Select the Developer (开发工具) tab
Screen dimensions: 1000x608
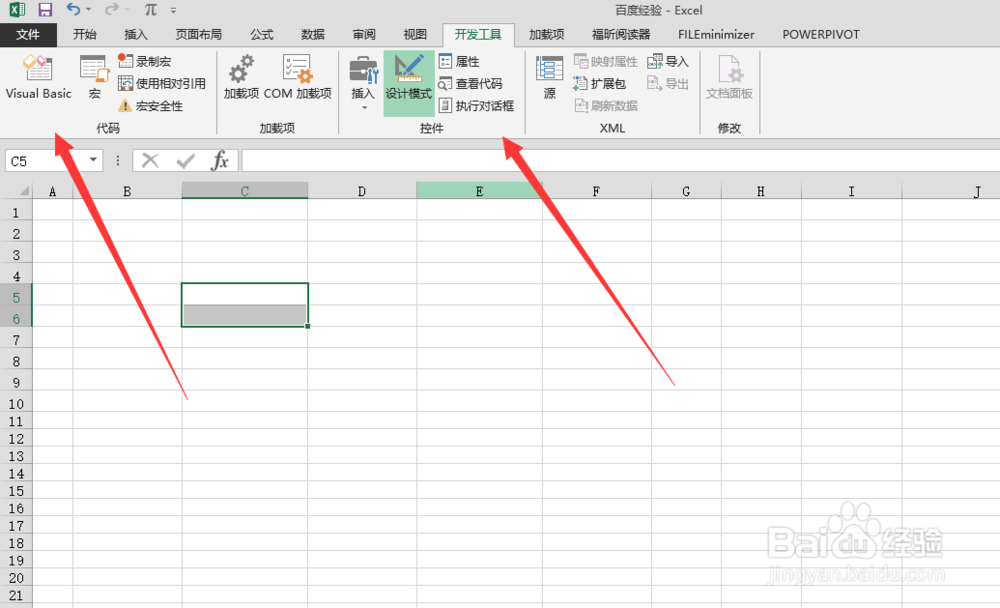tap(478, 34)
